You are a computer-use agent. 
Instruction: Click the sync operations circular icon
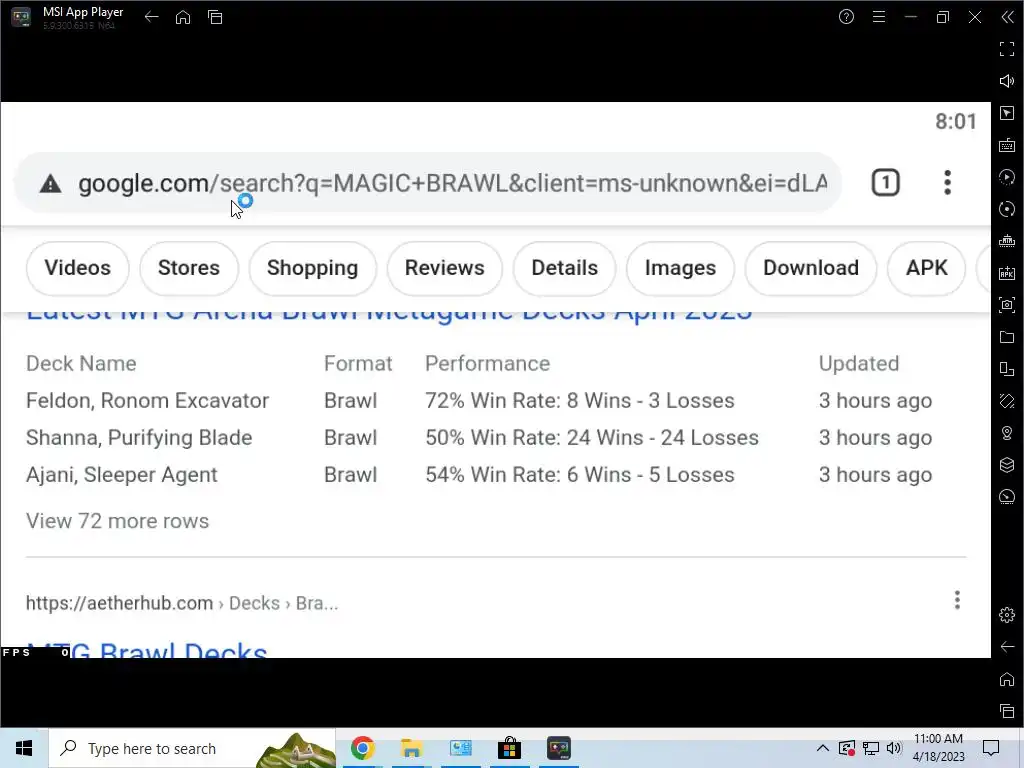click(1007, 209)
